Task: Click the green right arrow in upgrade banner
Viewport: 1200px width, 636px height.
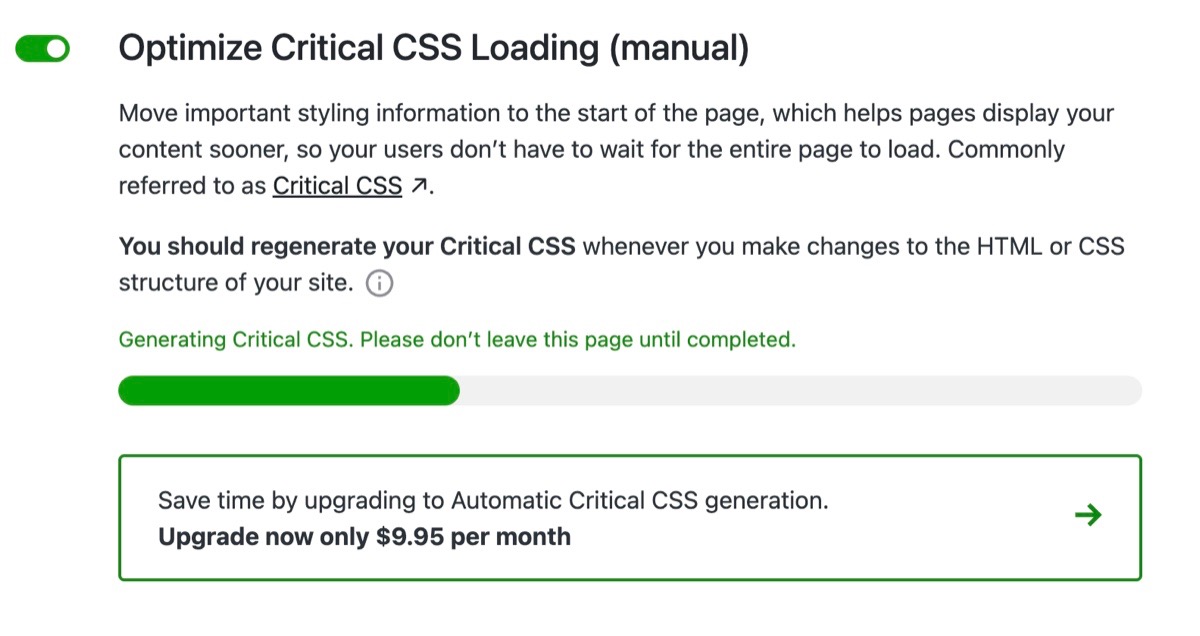Action: click(1087, 516)
